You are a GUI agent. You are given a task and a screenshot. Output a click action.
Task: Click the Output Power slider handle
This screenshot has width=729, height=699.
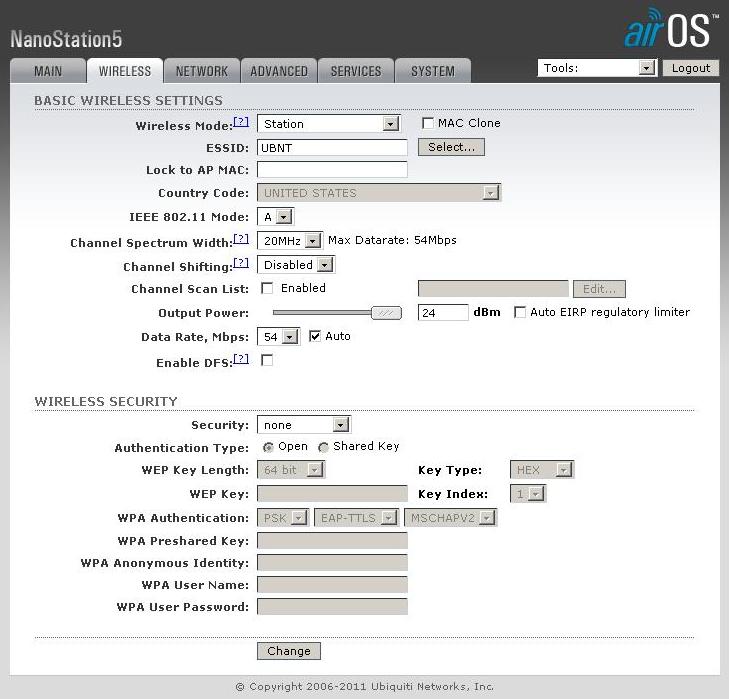[x=386, y=313]
